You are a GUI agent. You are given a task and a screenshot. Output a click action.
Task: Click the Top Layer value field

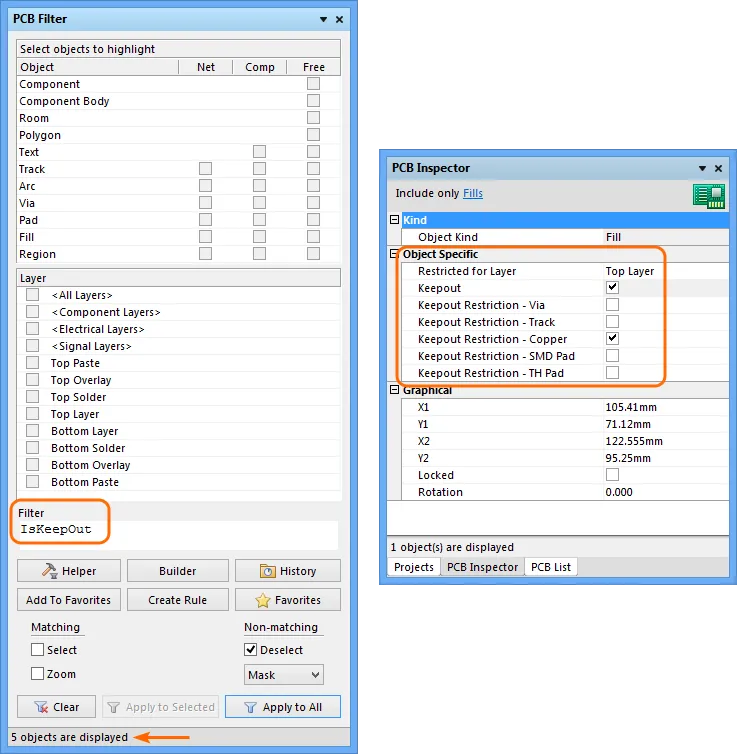[x=666, y=271]
